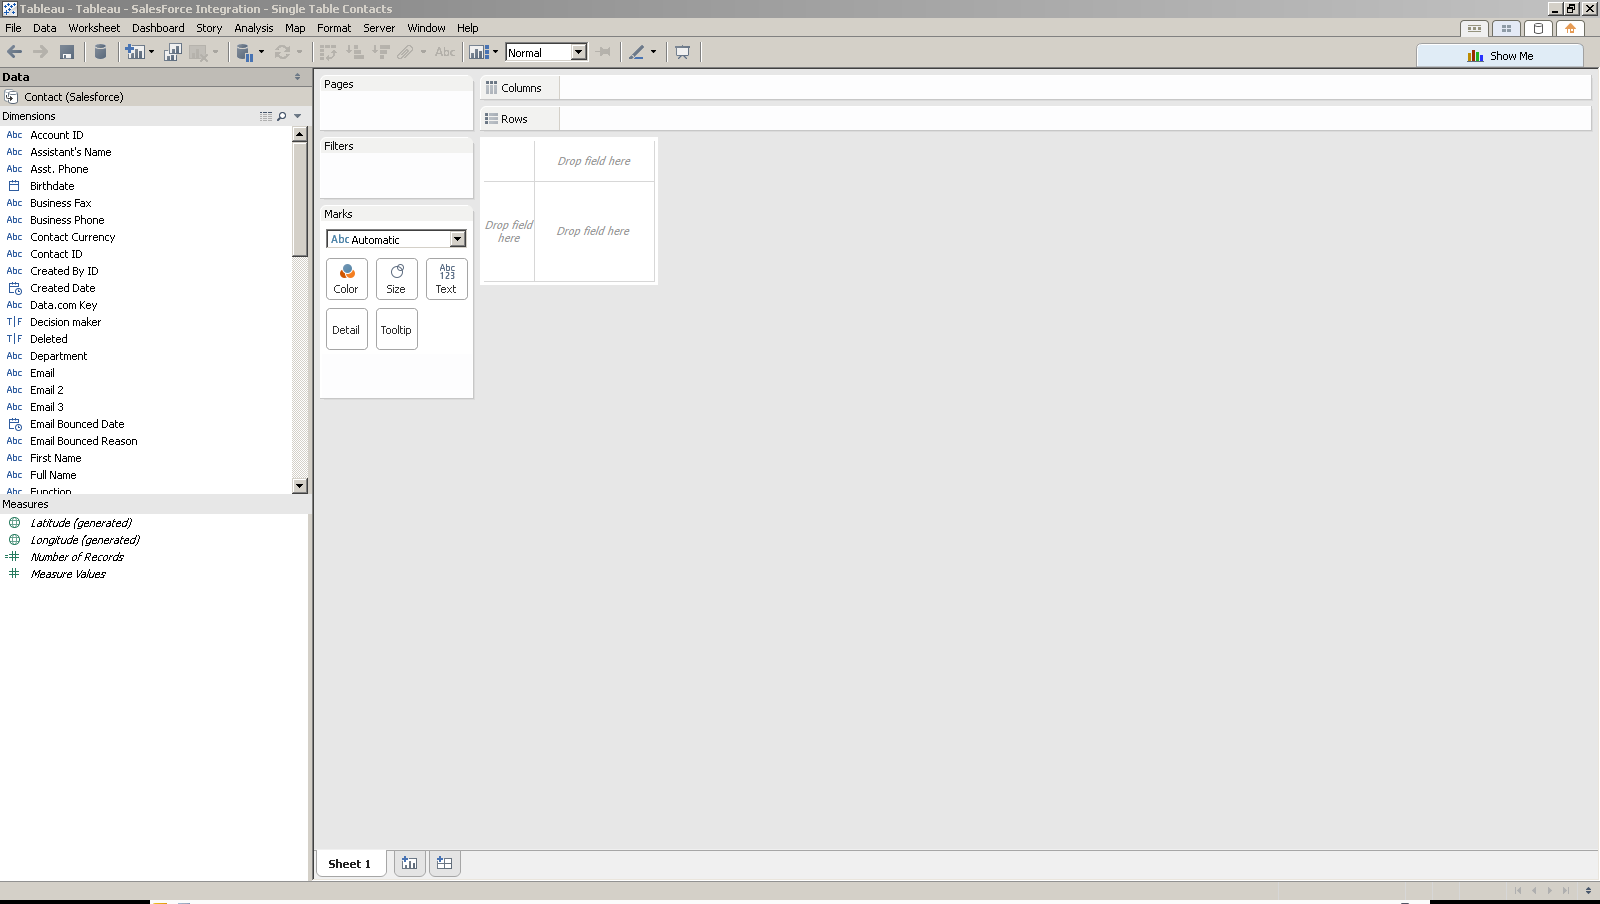Click the Presentation Mode icon

[682, 52]
